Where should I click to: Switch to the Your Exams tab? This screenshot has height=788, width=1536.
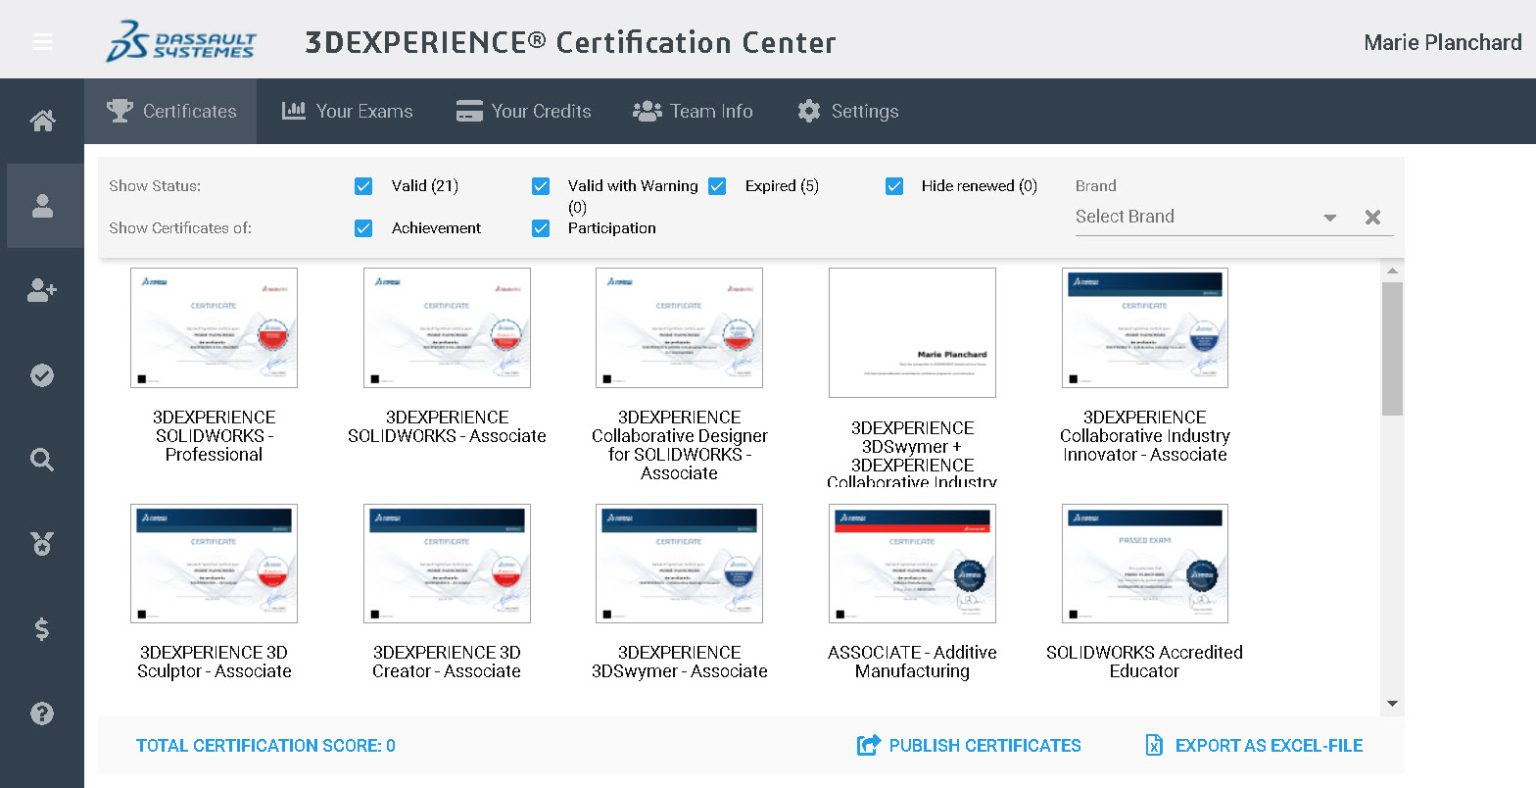(x=347, y=111)
